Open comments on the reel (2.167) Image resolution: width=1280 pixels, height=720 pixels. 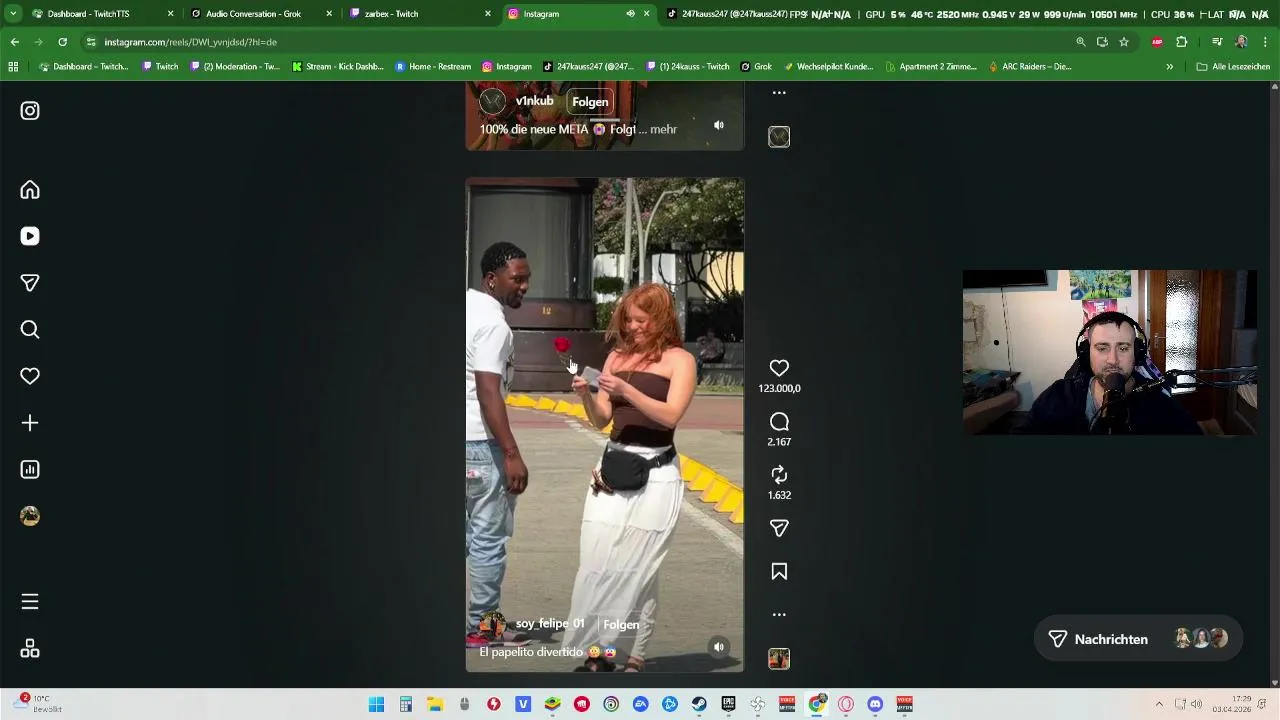[x=779, y=422]
